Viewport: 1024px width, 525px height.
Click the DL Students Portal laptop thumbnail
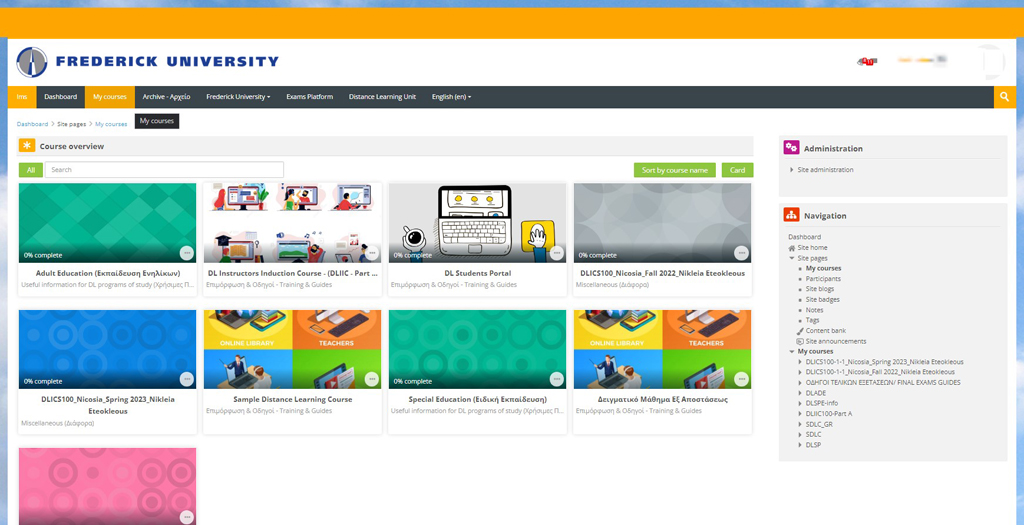[x=477, y=223]
